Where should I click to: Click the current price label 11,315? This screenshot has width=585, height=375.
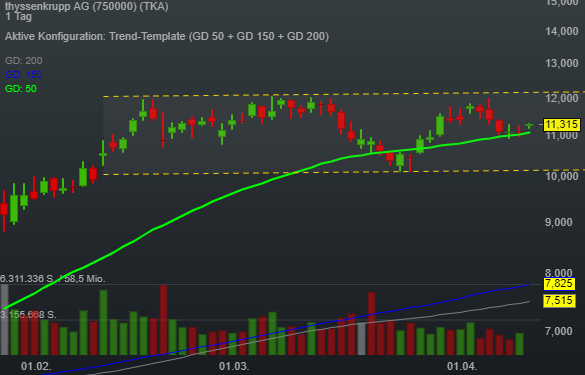coord(562,125)
